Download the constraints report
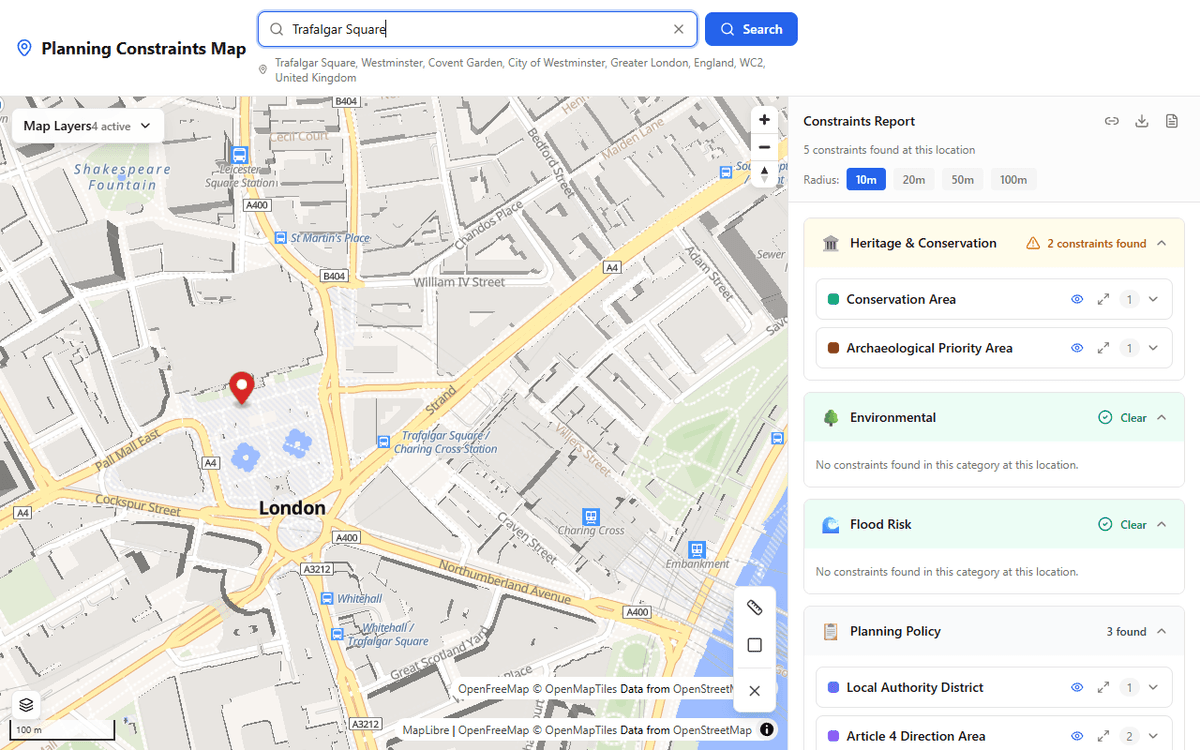Screen dimensions: 1200x750 click(1141, 120)
